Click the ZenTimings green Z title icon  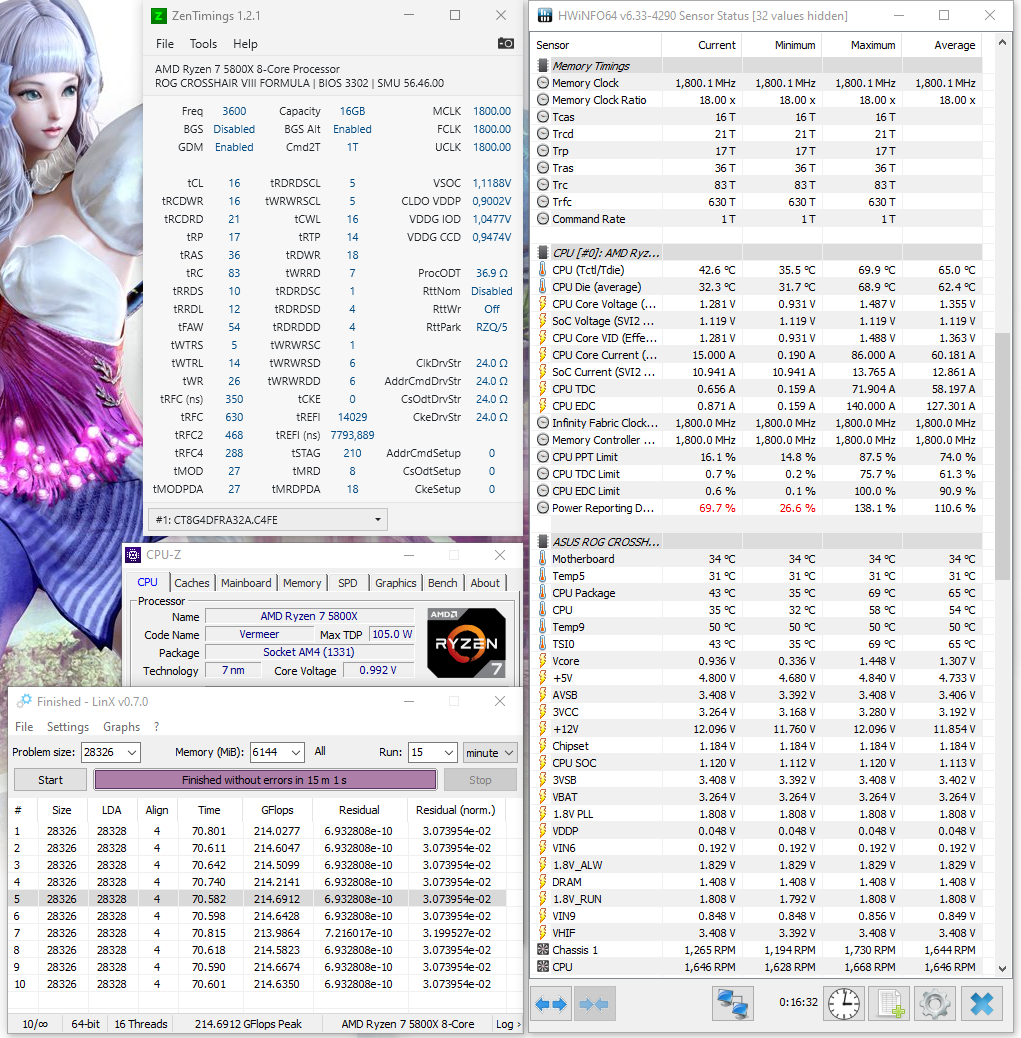[x=159, y=16]
